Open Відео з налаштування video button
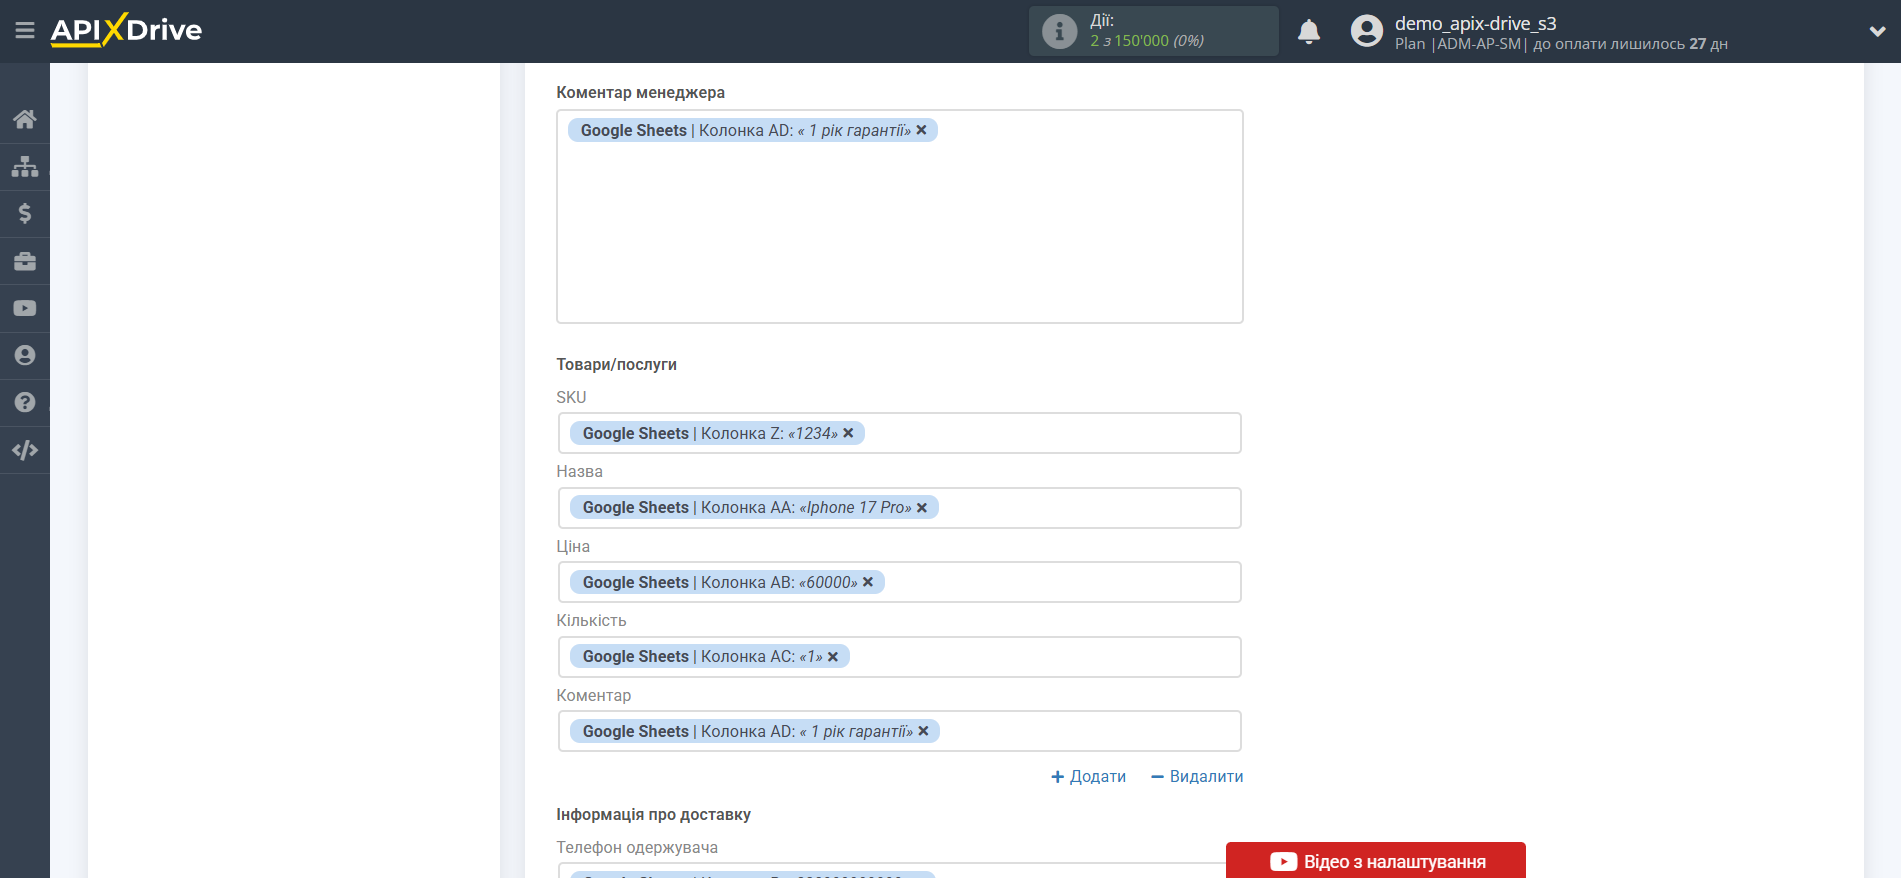Screen dimensions: 1901x878 click(x=1376, y=861)
